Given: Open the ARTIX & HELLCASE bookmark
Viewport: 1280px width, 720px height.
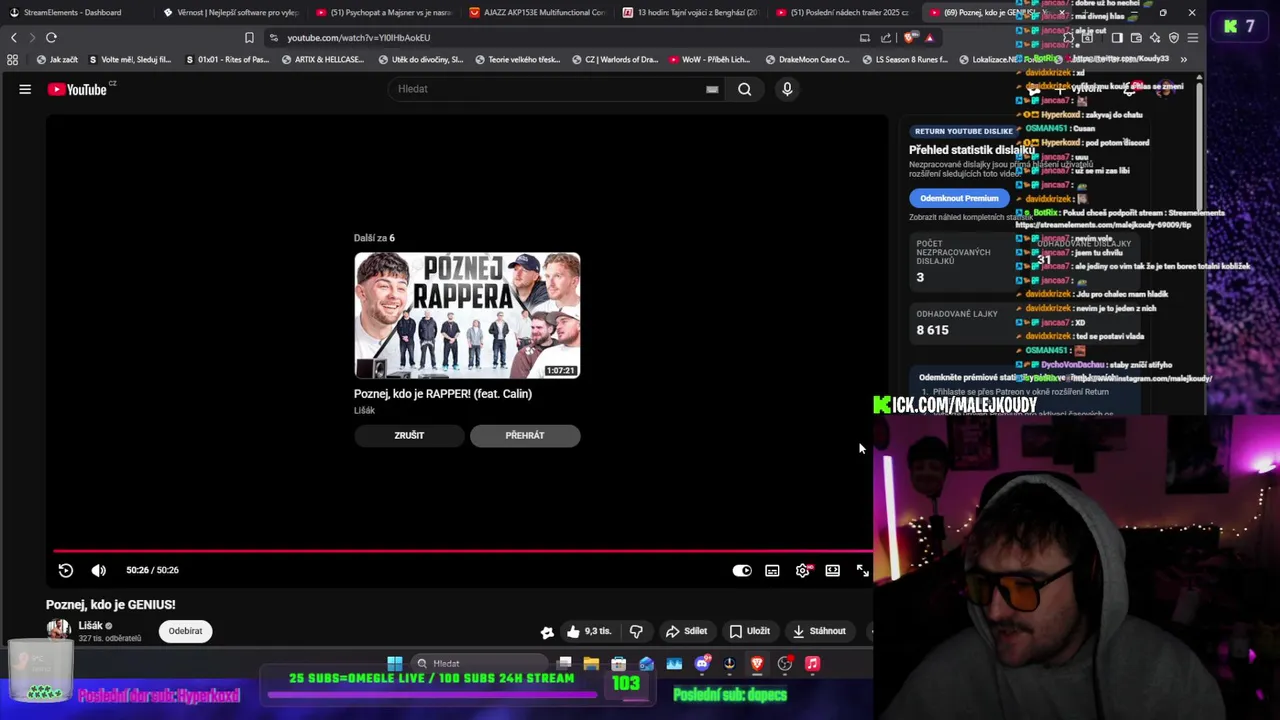Looking at the screenshot, I should click(x=322, y=60).
